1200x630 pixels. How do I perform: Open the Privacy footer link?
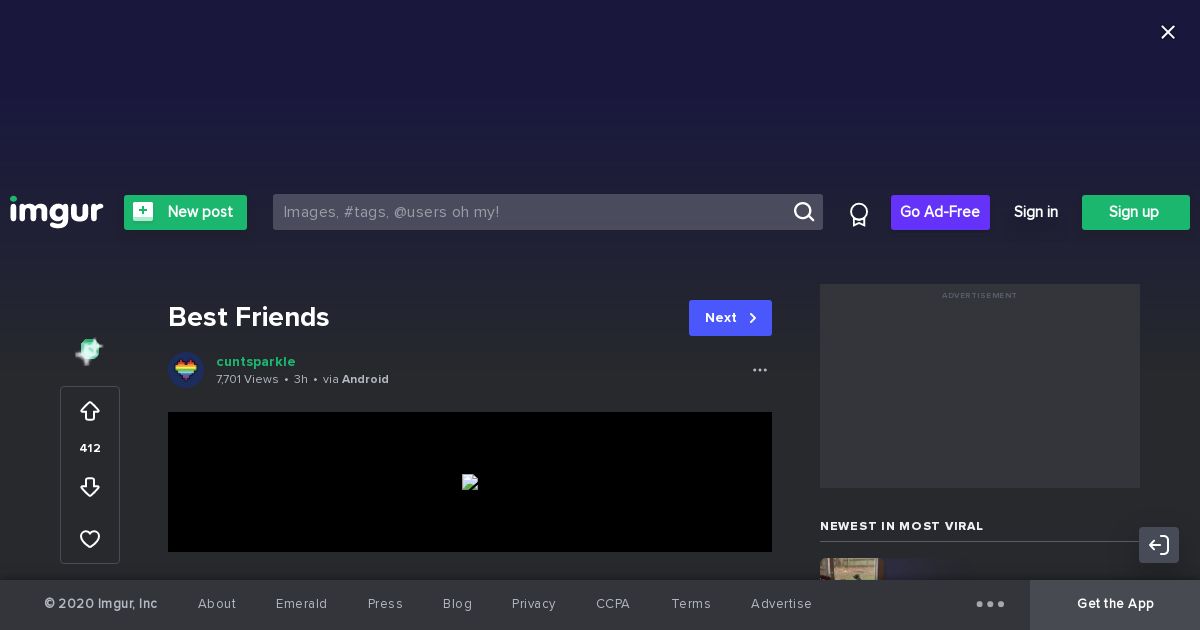pyautogui.click(x=534, y=604)
